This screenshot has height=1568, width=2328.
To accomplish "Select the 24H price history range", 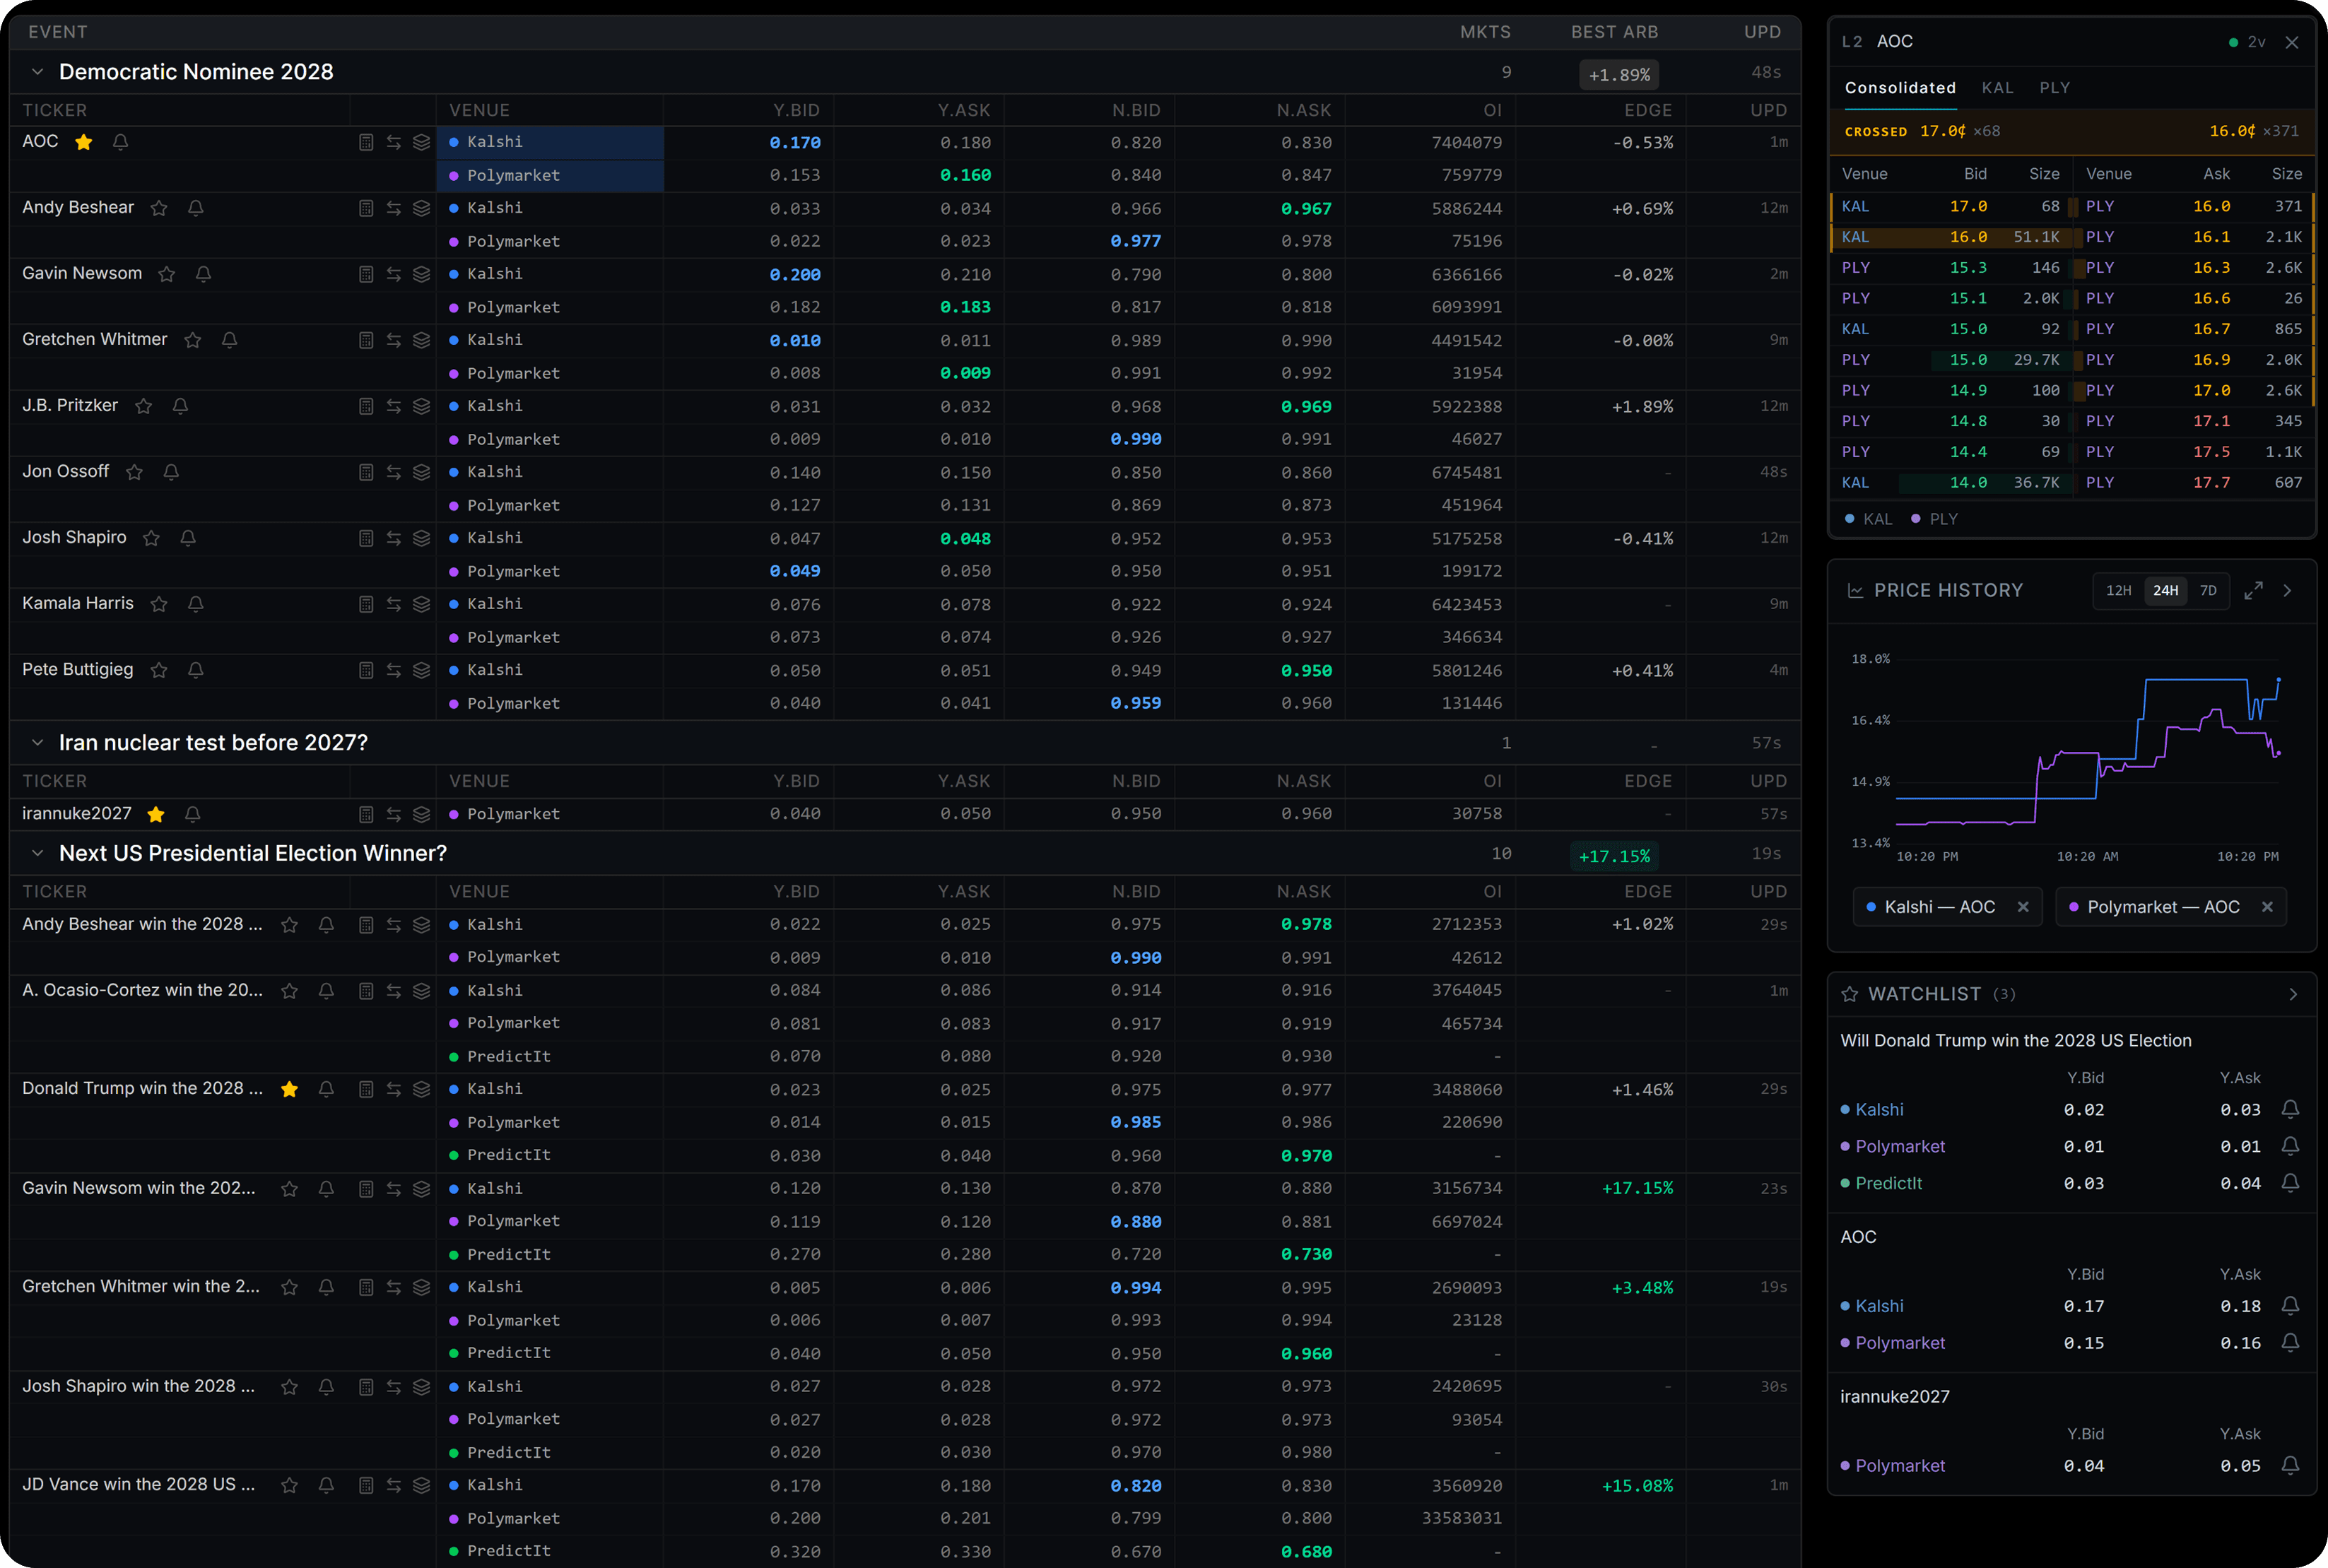I will click(x=2165, y=591).
